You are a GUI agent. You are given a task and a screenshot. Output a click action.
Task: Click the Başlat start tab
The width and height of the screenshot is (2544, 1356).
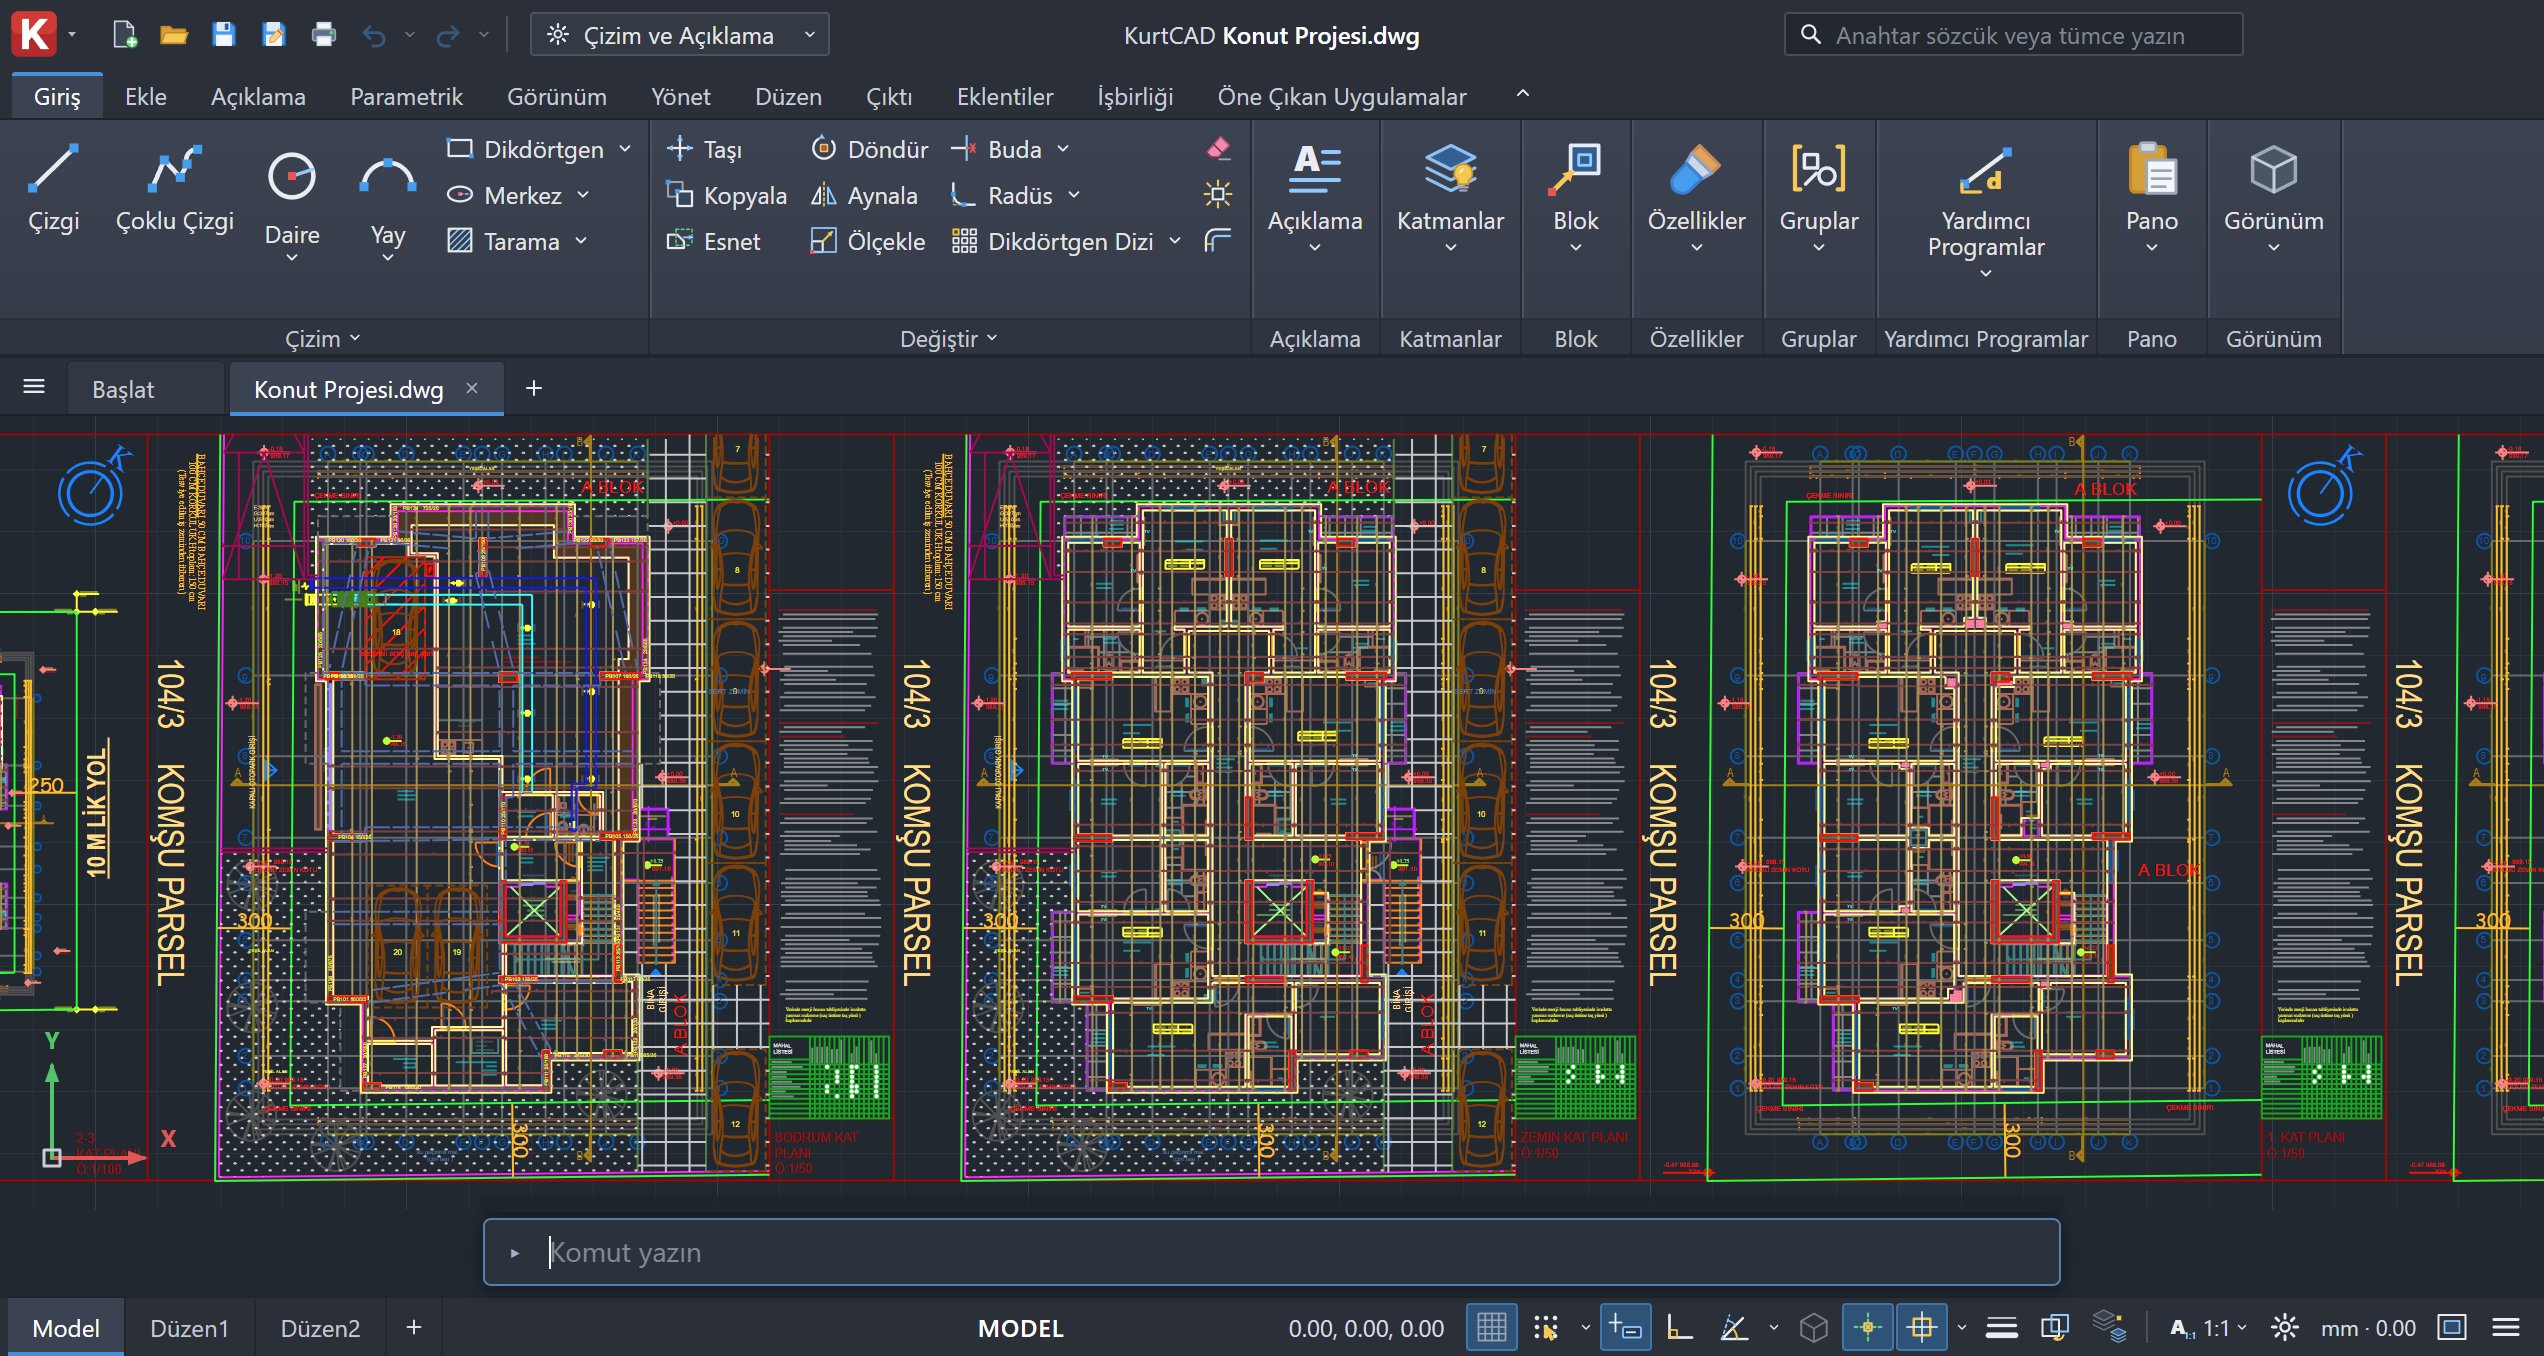coord(123,389)
